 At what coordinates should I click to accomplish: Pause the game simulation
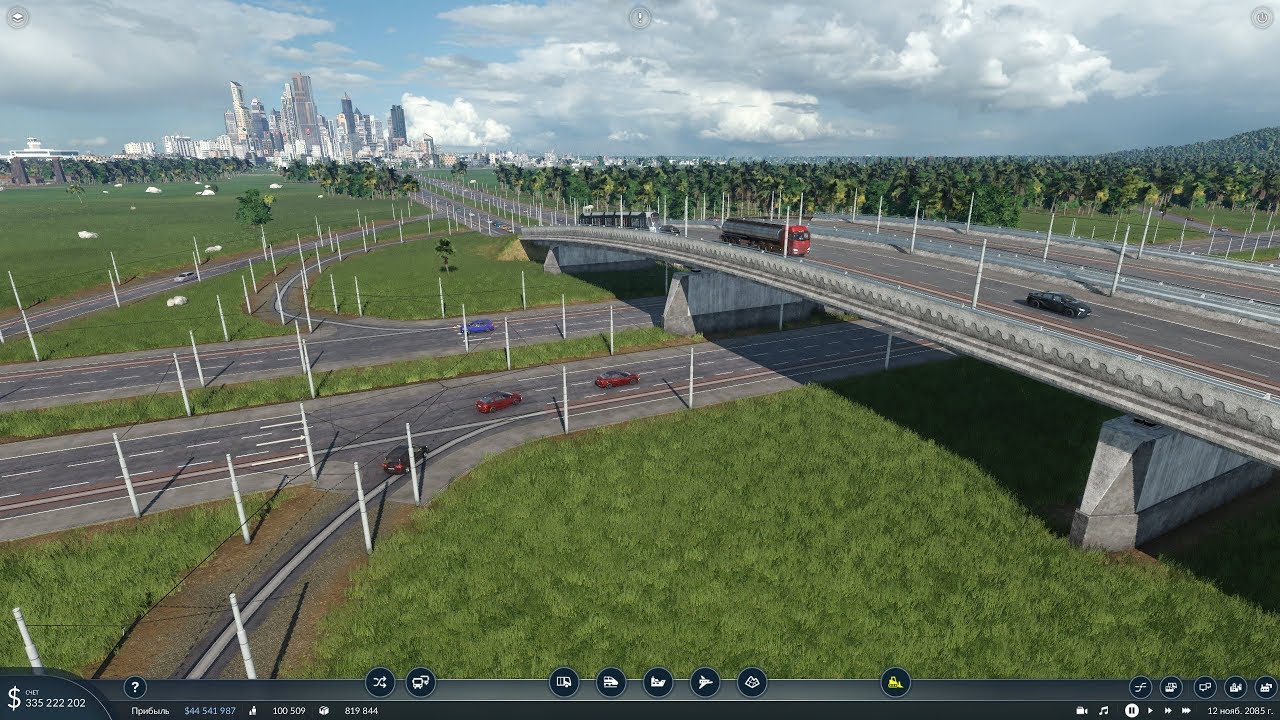[x=1131, y=710]
